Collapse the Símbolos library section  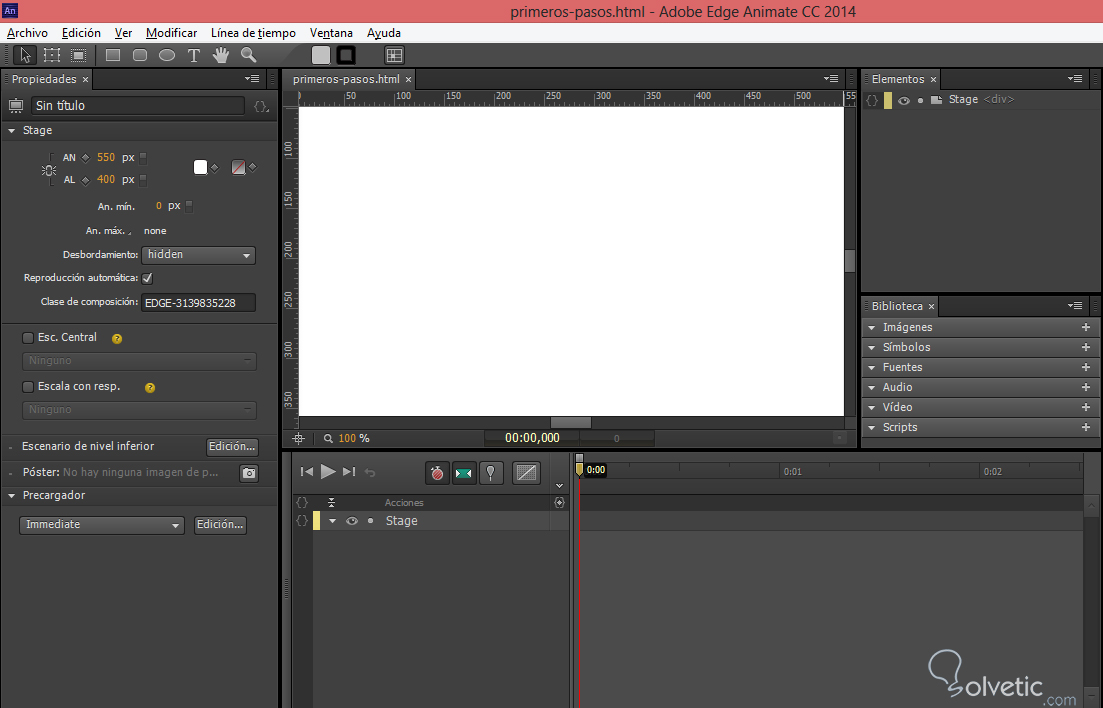pyautogui.click(x=872, y=347)
